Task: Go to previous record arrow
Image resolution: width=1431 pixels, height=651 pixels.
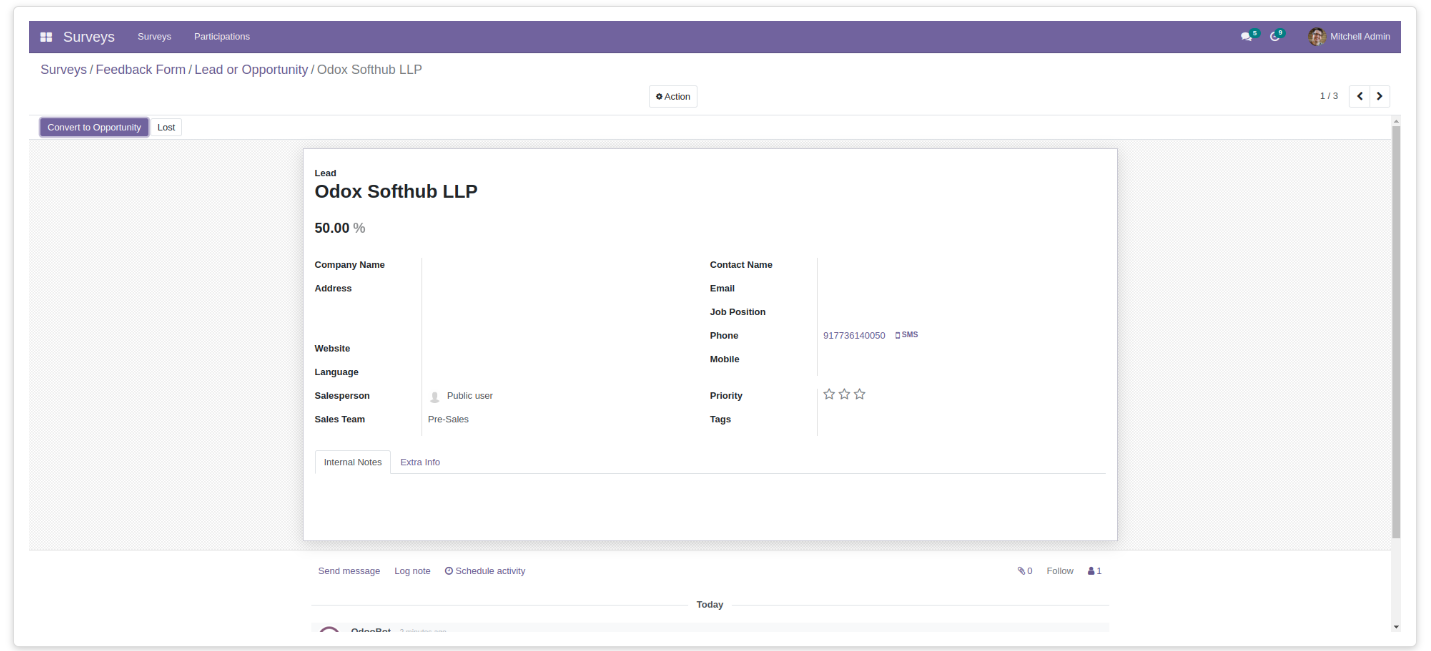Action: [x=1359, y=96]
